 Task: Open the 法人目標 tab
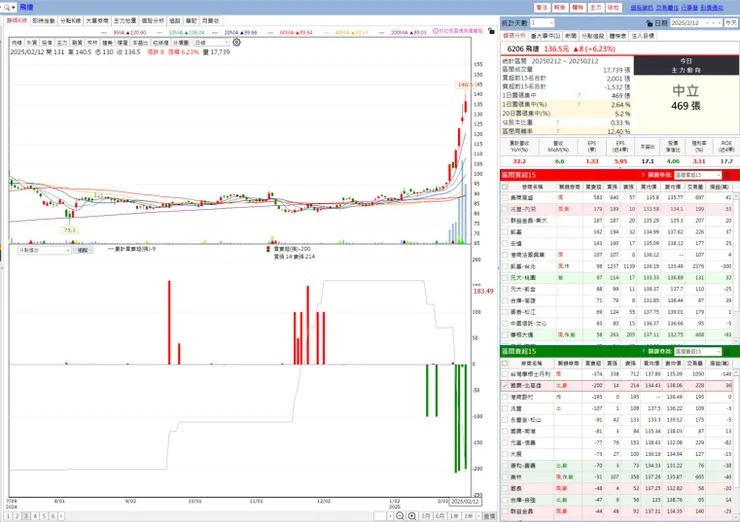coord(642,36)
